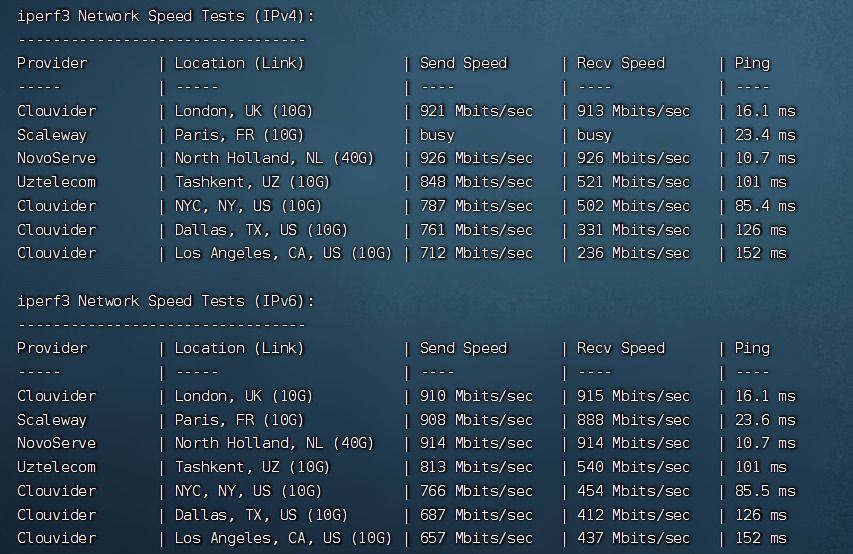Click the IPv4 iperf3 Network Speed Tests heading
The width and height of the screenshot is (853, 554).
point(166,16)
